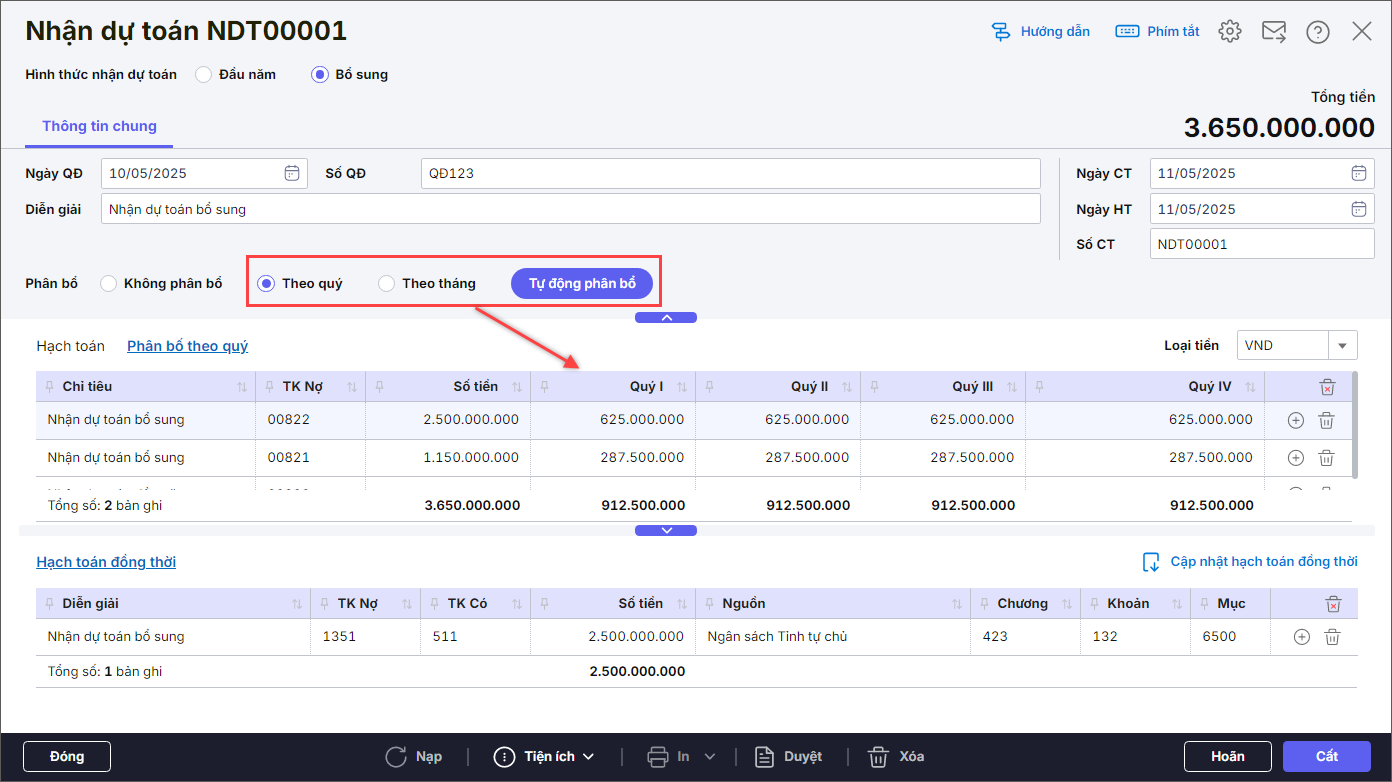Open settings gear icon in header
The width and height of the screenshot is (1392, 782).
click(x=1229, y=32)
